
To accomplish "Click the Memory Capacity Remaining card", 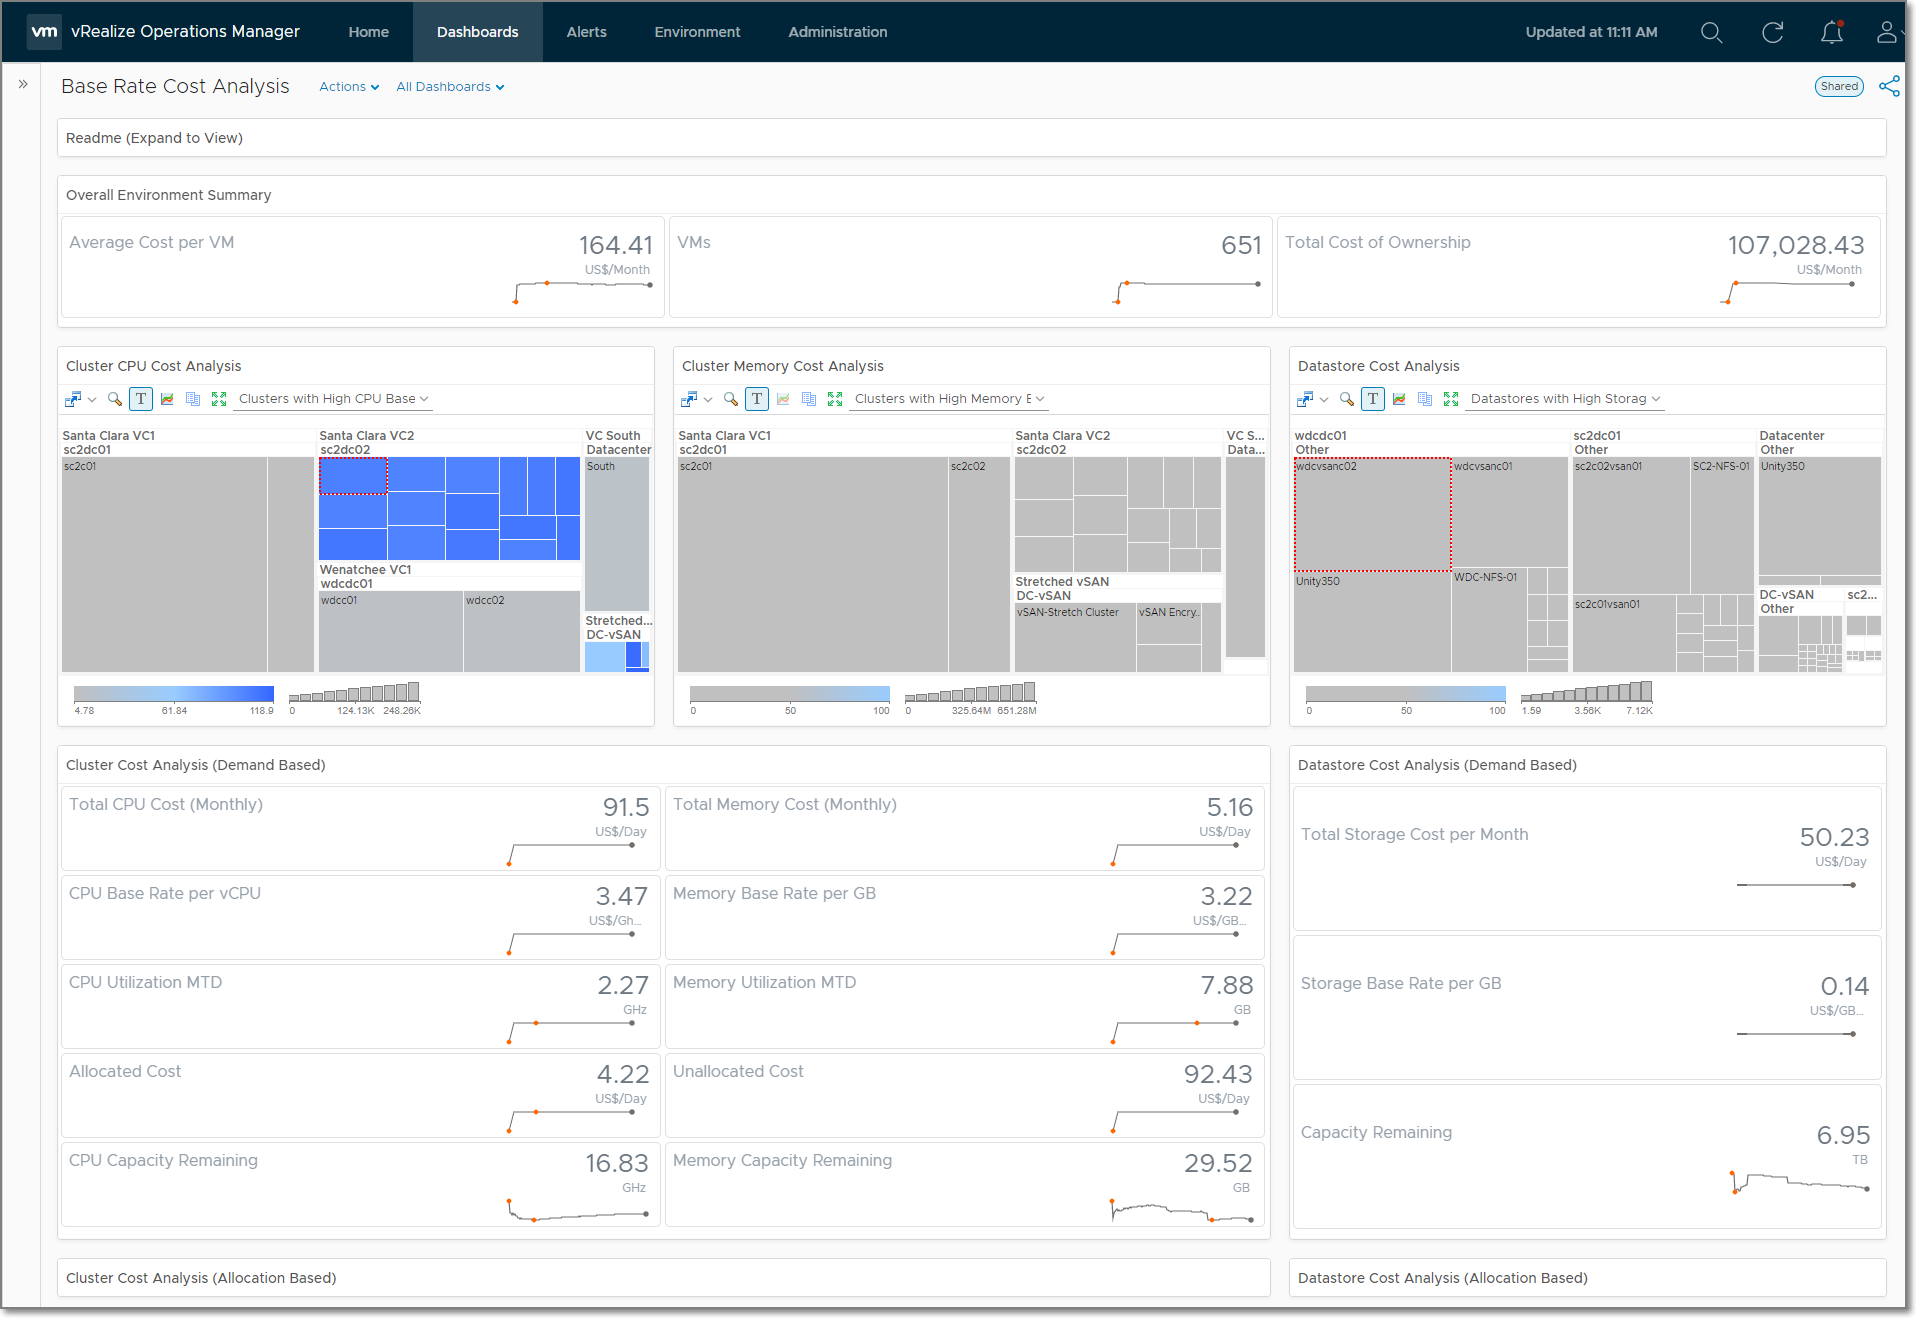I will click(965, 1185).
